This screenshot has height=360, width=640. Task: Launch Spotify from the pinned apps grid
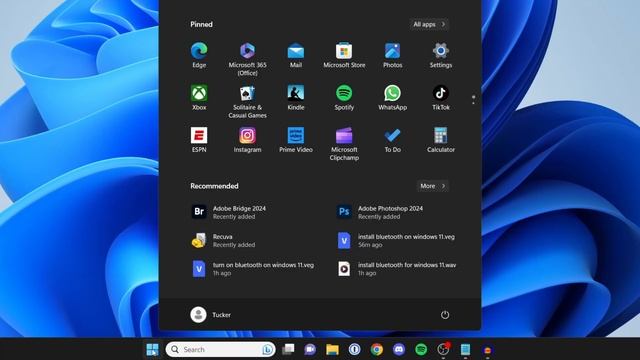click(x=344, y=98)
